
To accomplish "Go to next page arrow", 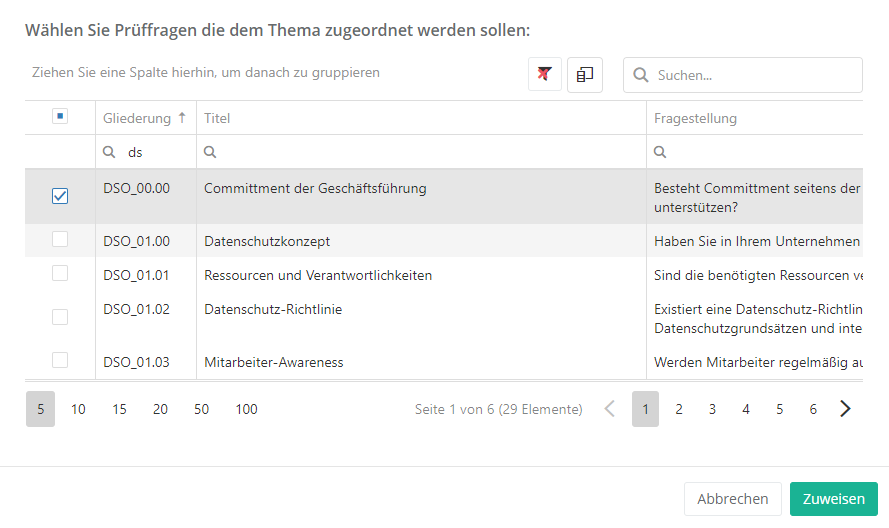I will pyautogui.click(x=846, y=409).
